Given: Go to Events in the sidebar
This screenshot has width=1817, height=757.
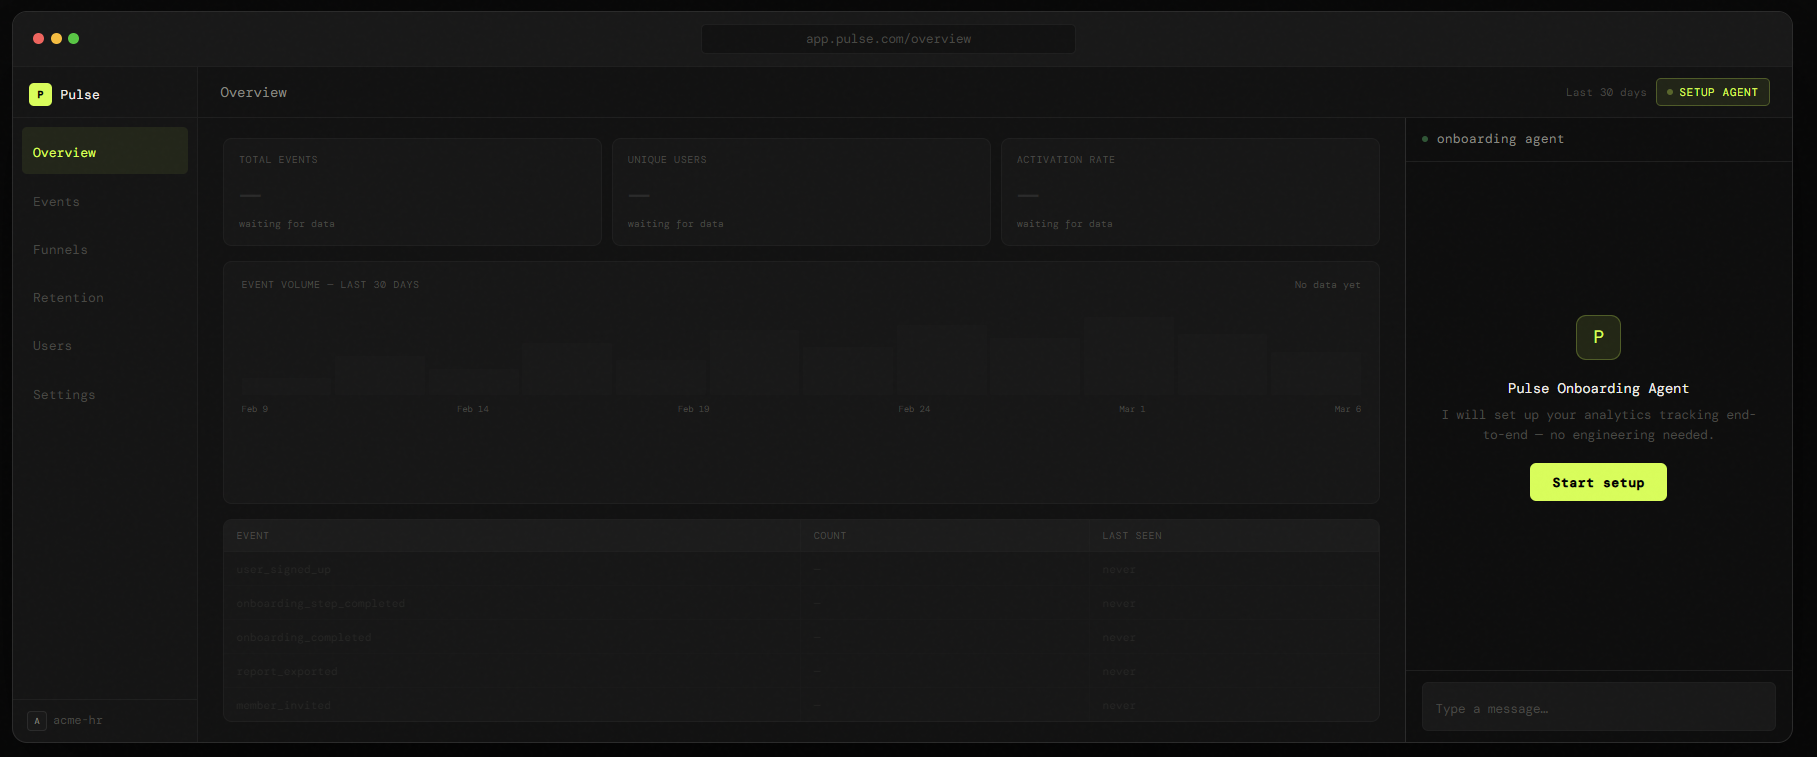Looking at the screenshot, I should [105, 201].
